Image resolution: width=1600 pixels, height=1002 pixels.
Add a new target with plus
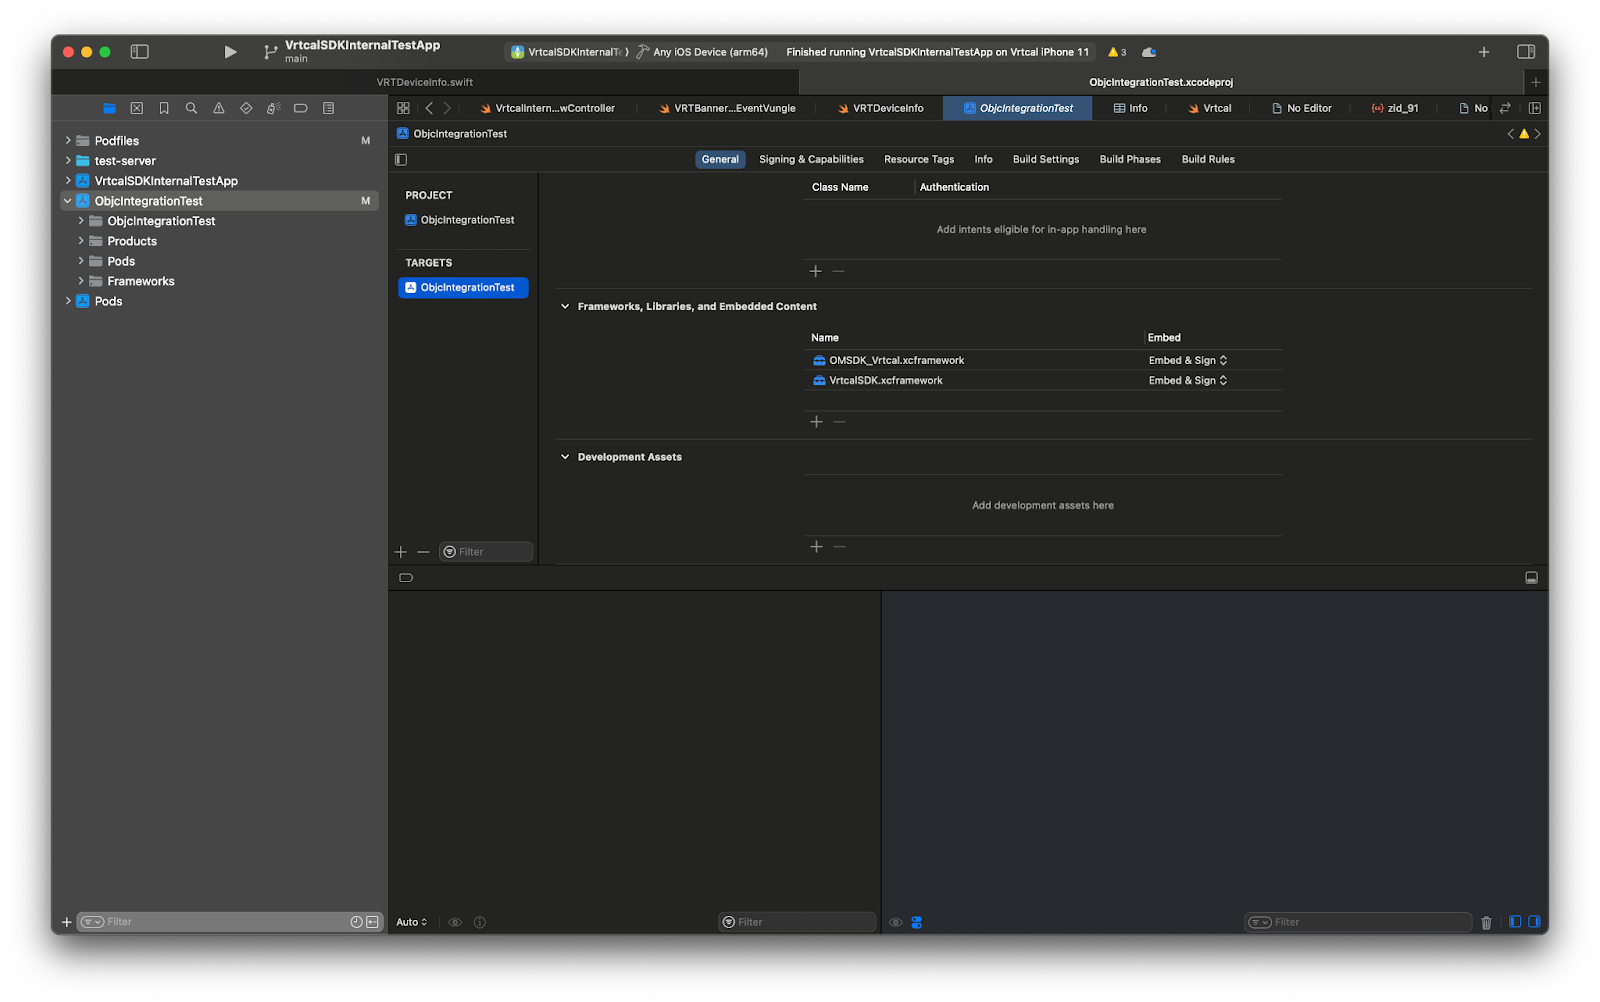(x=401, y=552)
